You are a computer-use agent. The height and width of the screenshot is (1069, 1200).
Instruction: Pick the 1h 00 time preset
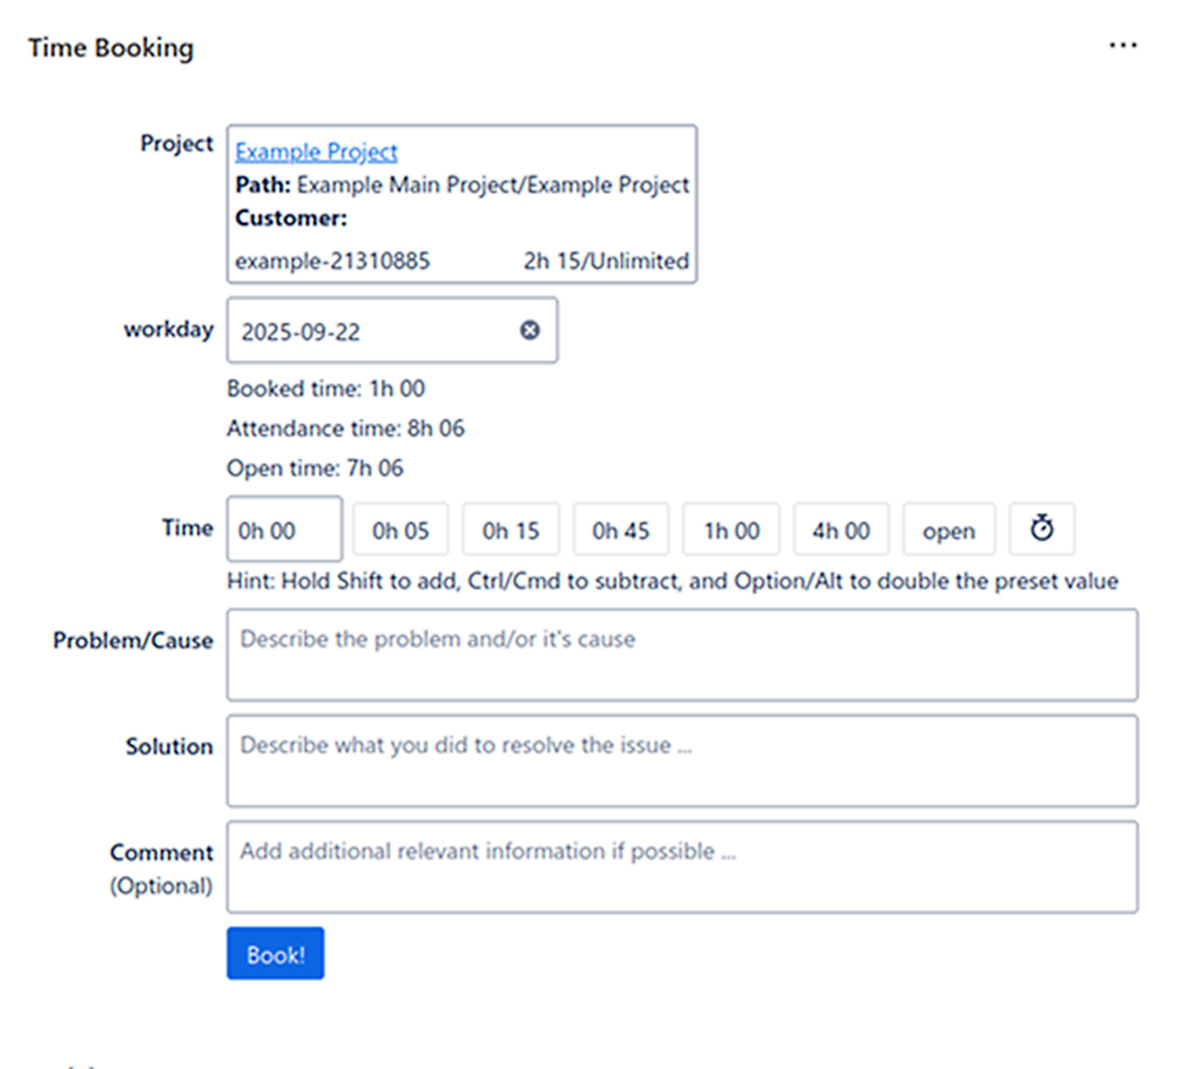[731, 530]
